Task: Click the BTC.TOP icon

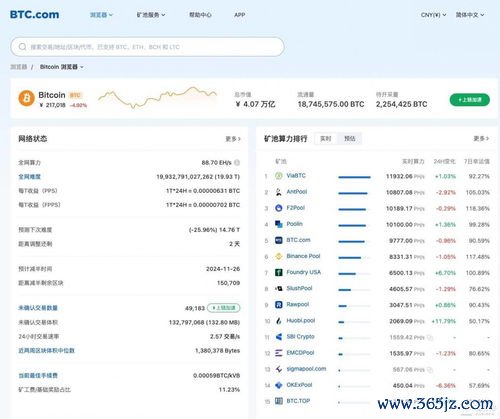Action: [x=279, y=401]
